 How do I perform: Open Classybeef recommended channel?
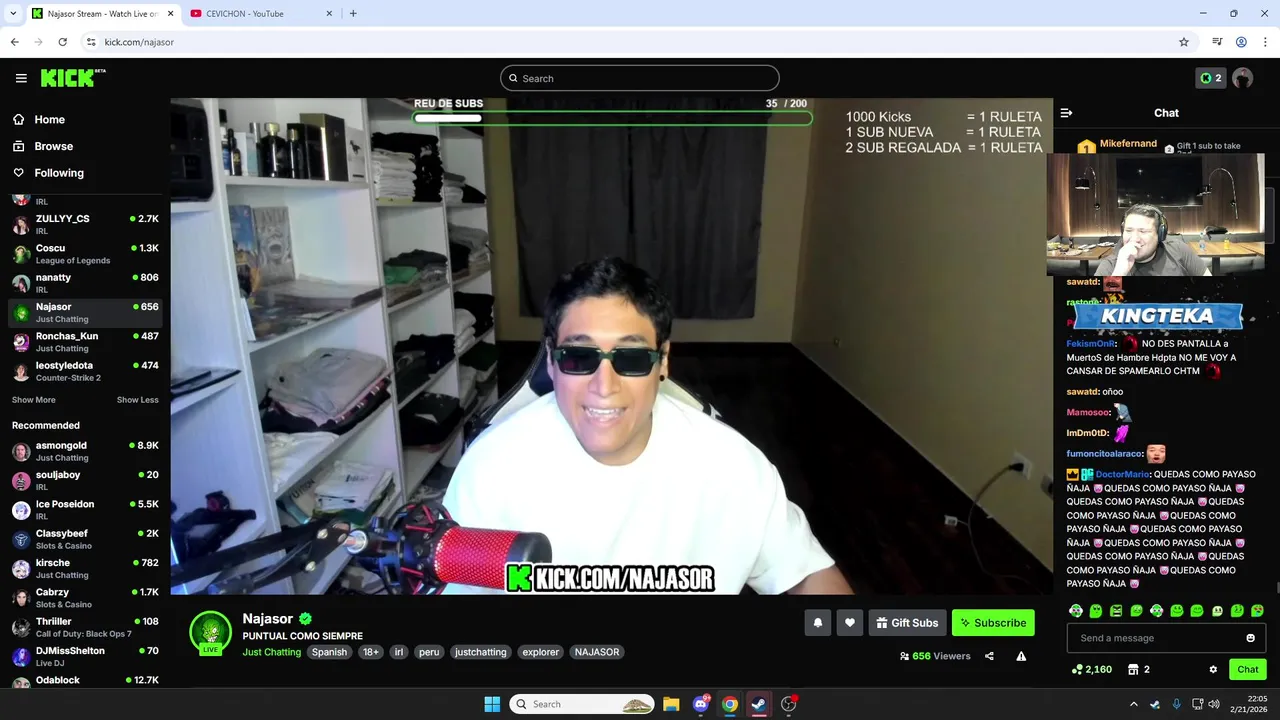click(x=85, y=539)
